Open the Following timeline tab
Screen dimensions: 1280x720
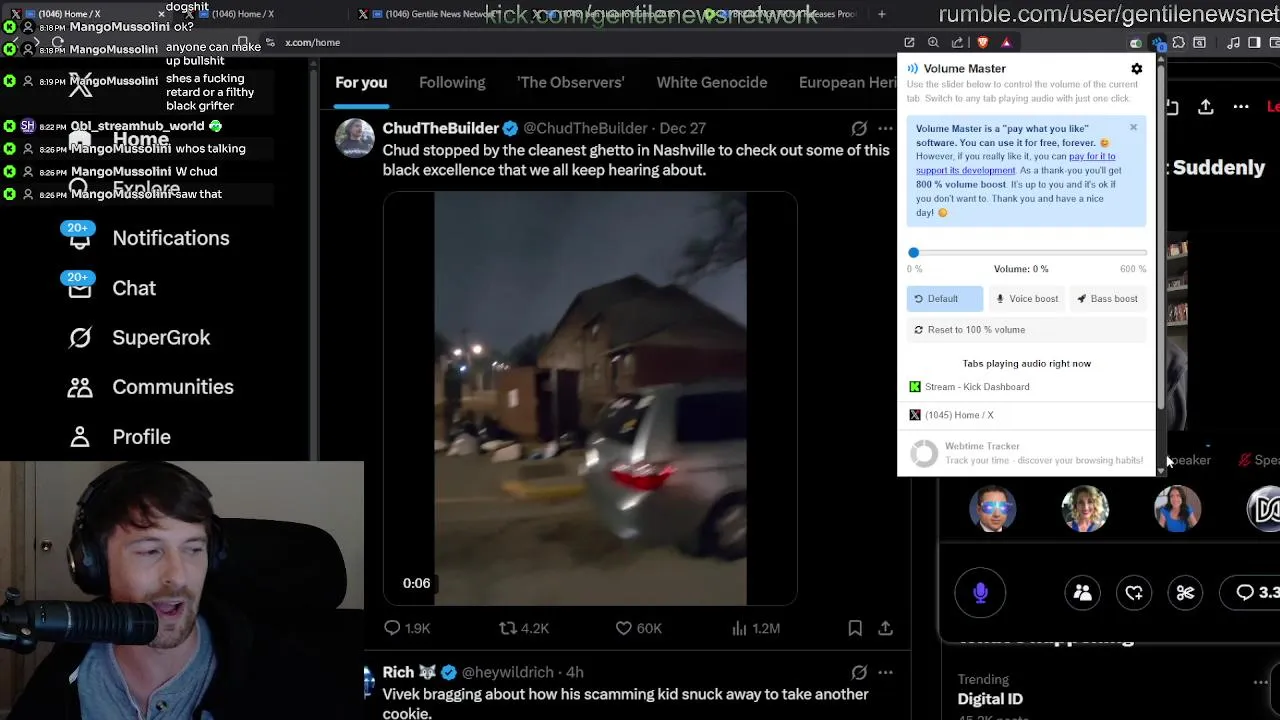(x=452, y=82)
